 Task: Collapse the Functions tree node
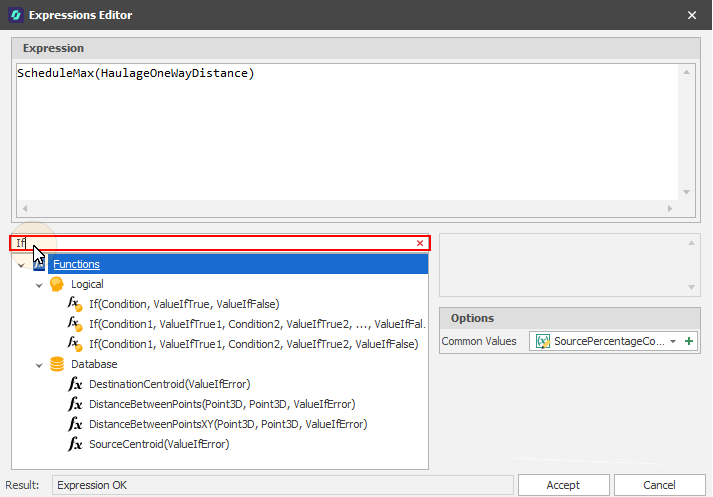(x=21, y=265)
